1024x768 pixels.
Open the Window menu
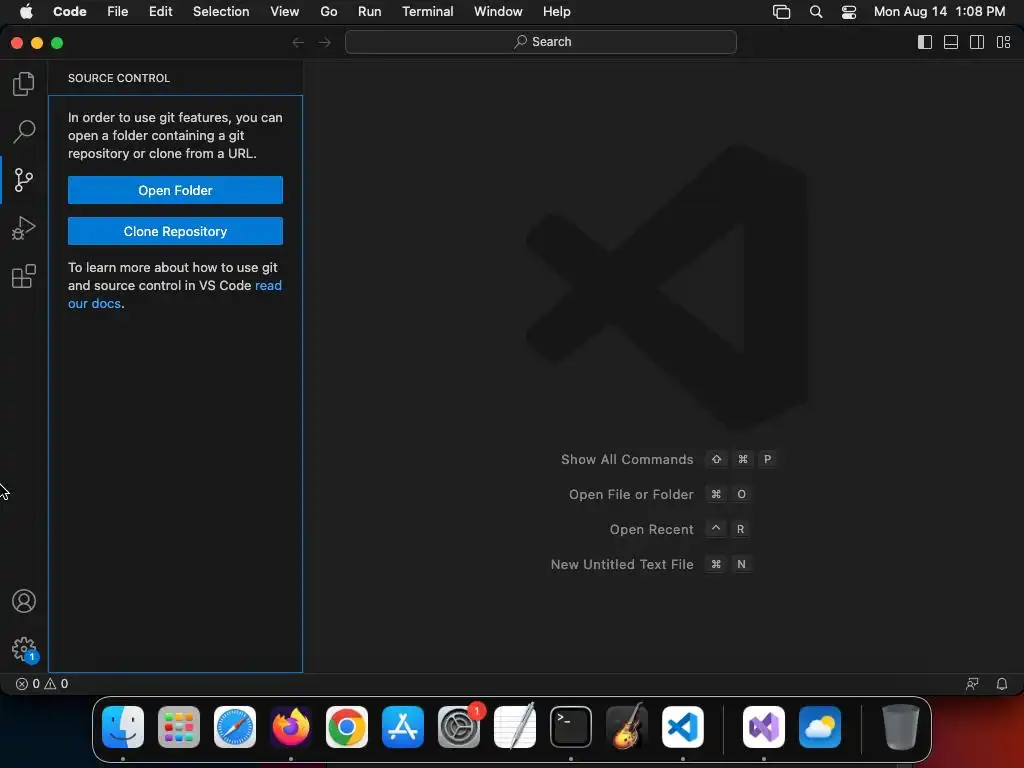tap(498, 12)
